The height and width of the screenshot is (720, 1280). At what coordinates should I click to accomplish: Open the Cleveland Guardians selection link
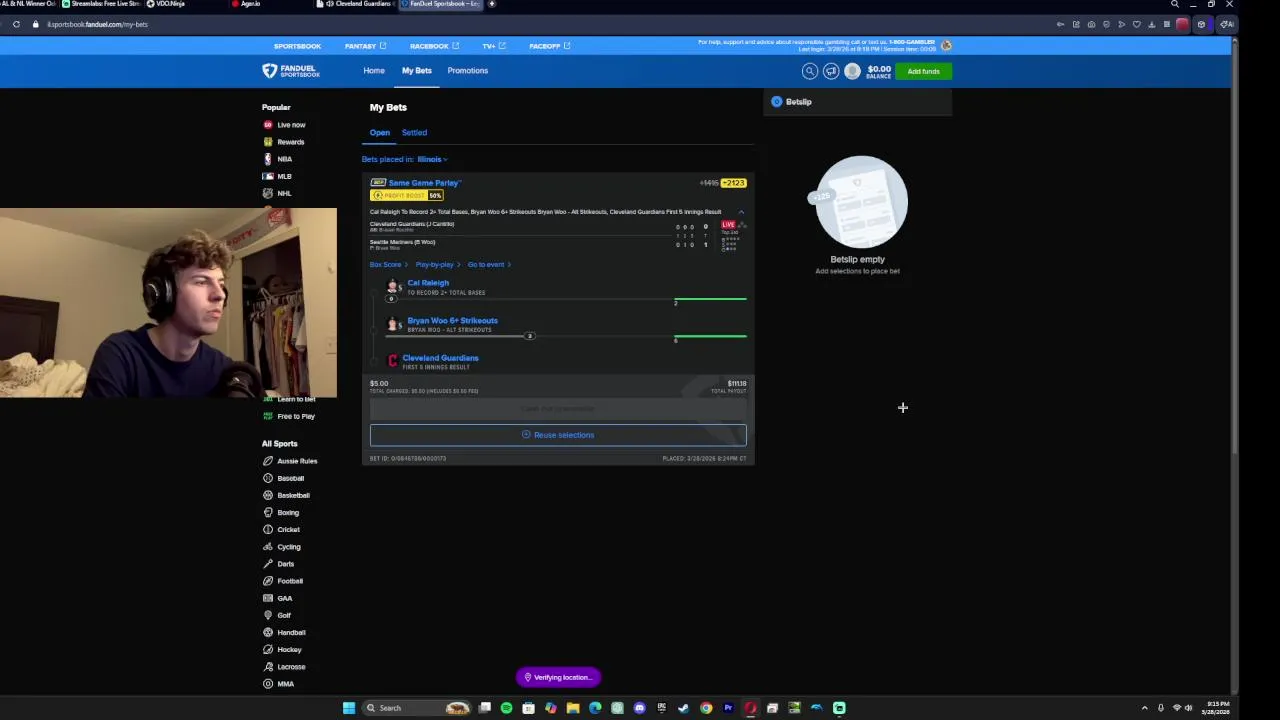point(440,358)
